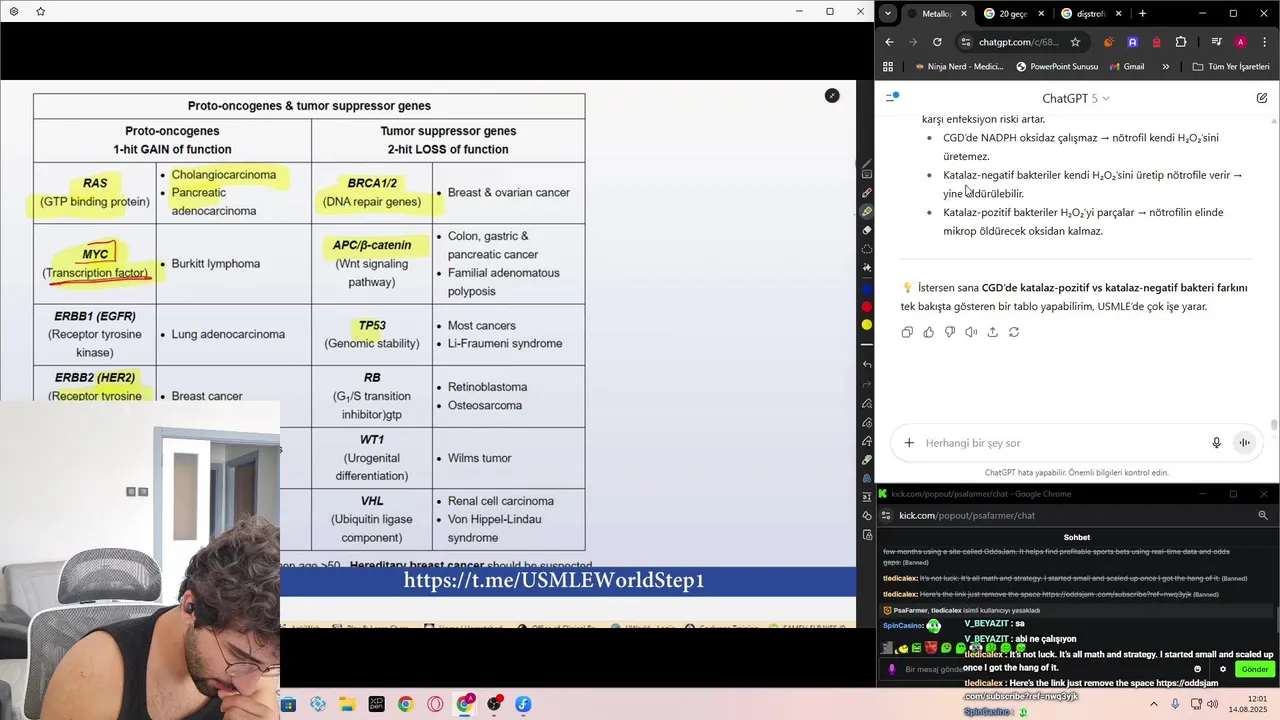Pick the green highlighter in the annotation toolbar
This screenshot has height=720, width=1280.
point(867,211)
